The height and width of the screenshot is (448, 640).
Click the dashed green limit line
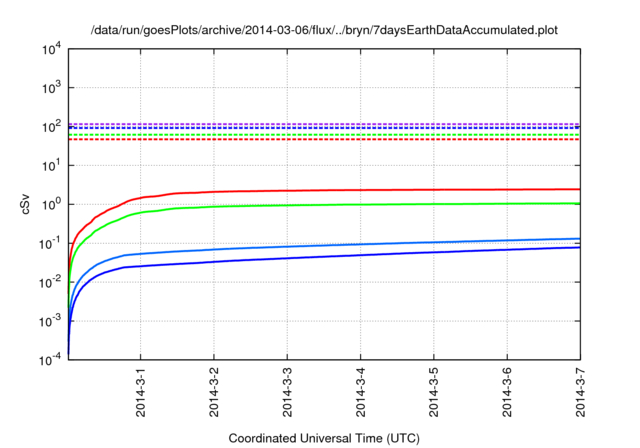click(x=324, y=135)
